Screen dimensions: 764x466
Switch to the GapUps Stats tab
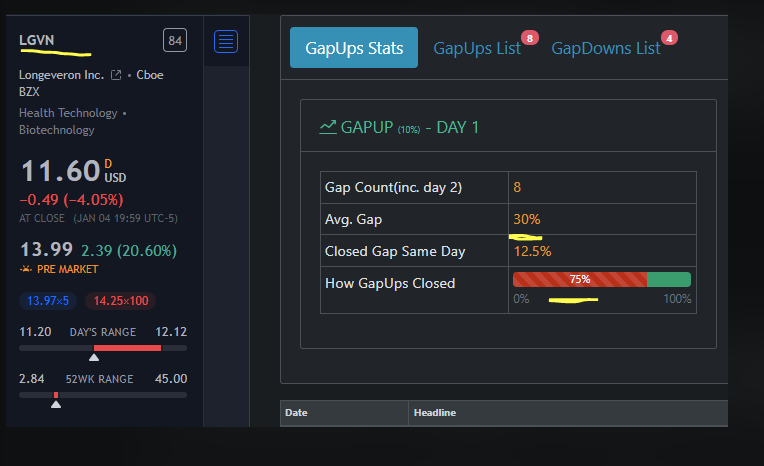click(354, 48)
